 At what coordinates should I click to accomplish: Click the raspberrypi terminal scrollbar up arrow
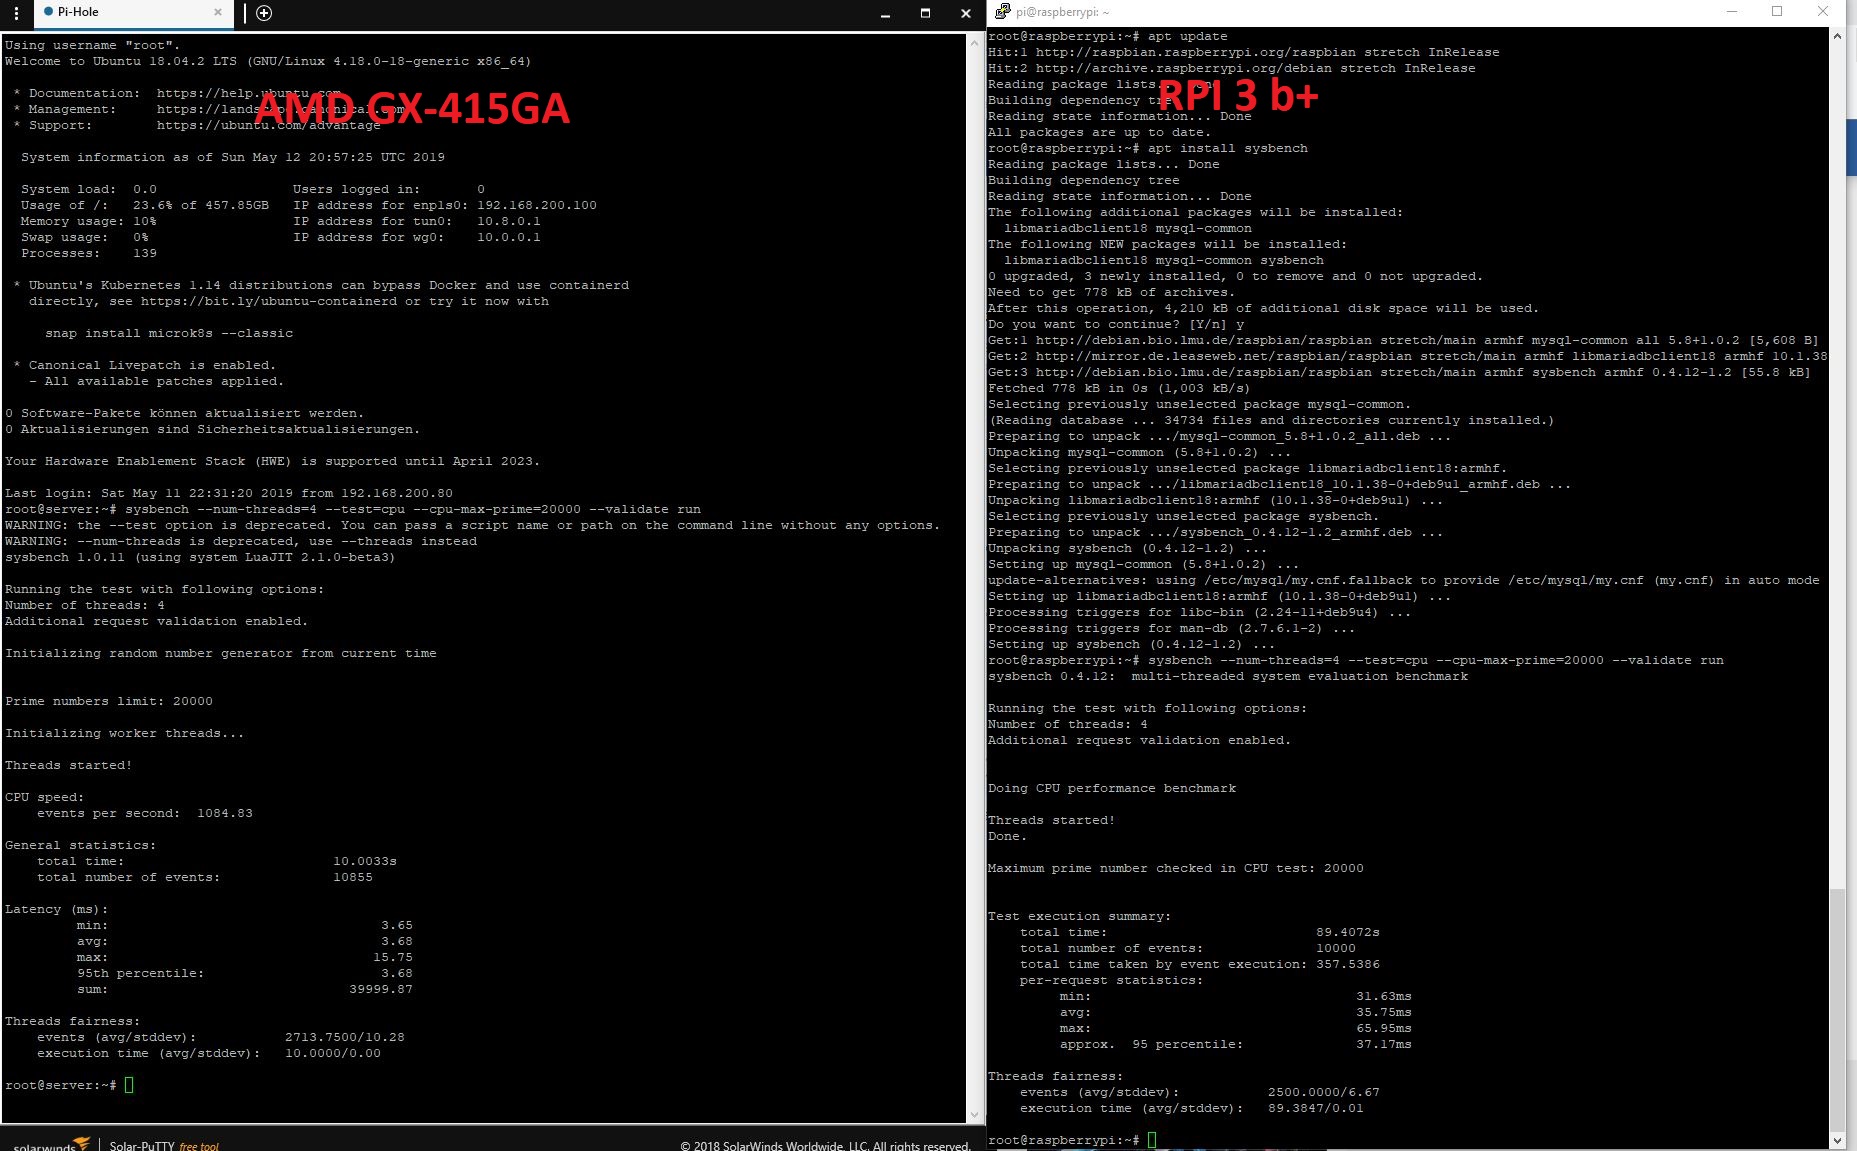point(1837,36)
